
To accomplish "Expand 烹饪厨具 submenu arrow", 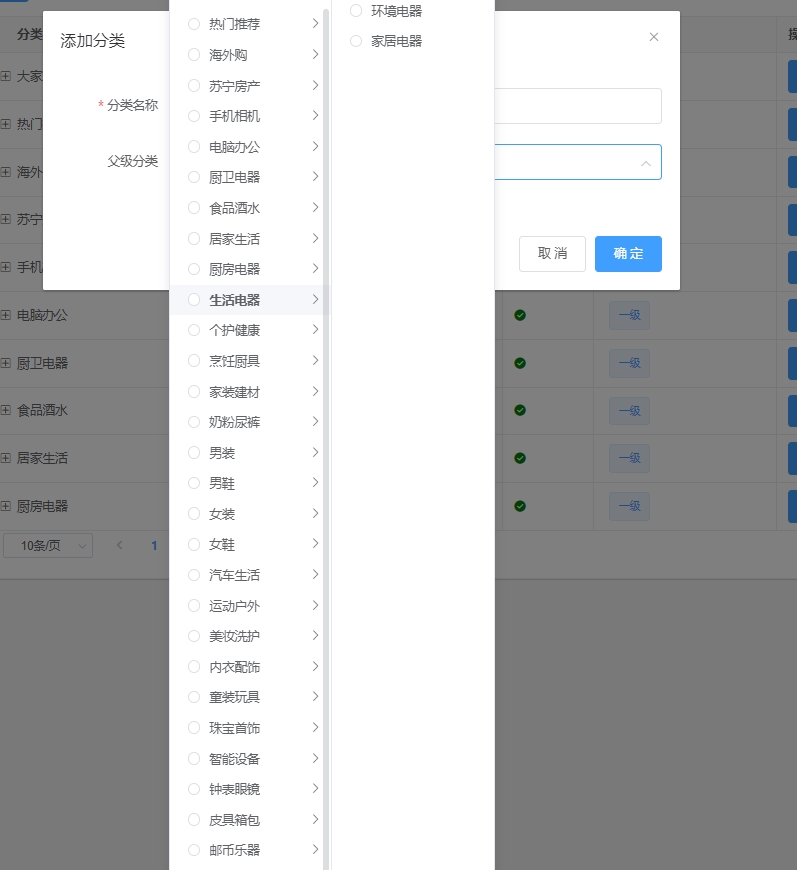I will click(x=315, y=361).
